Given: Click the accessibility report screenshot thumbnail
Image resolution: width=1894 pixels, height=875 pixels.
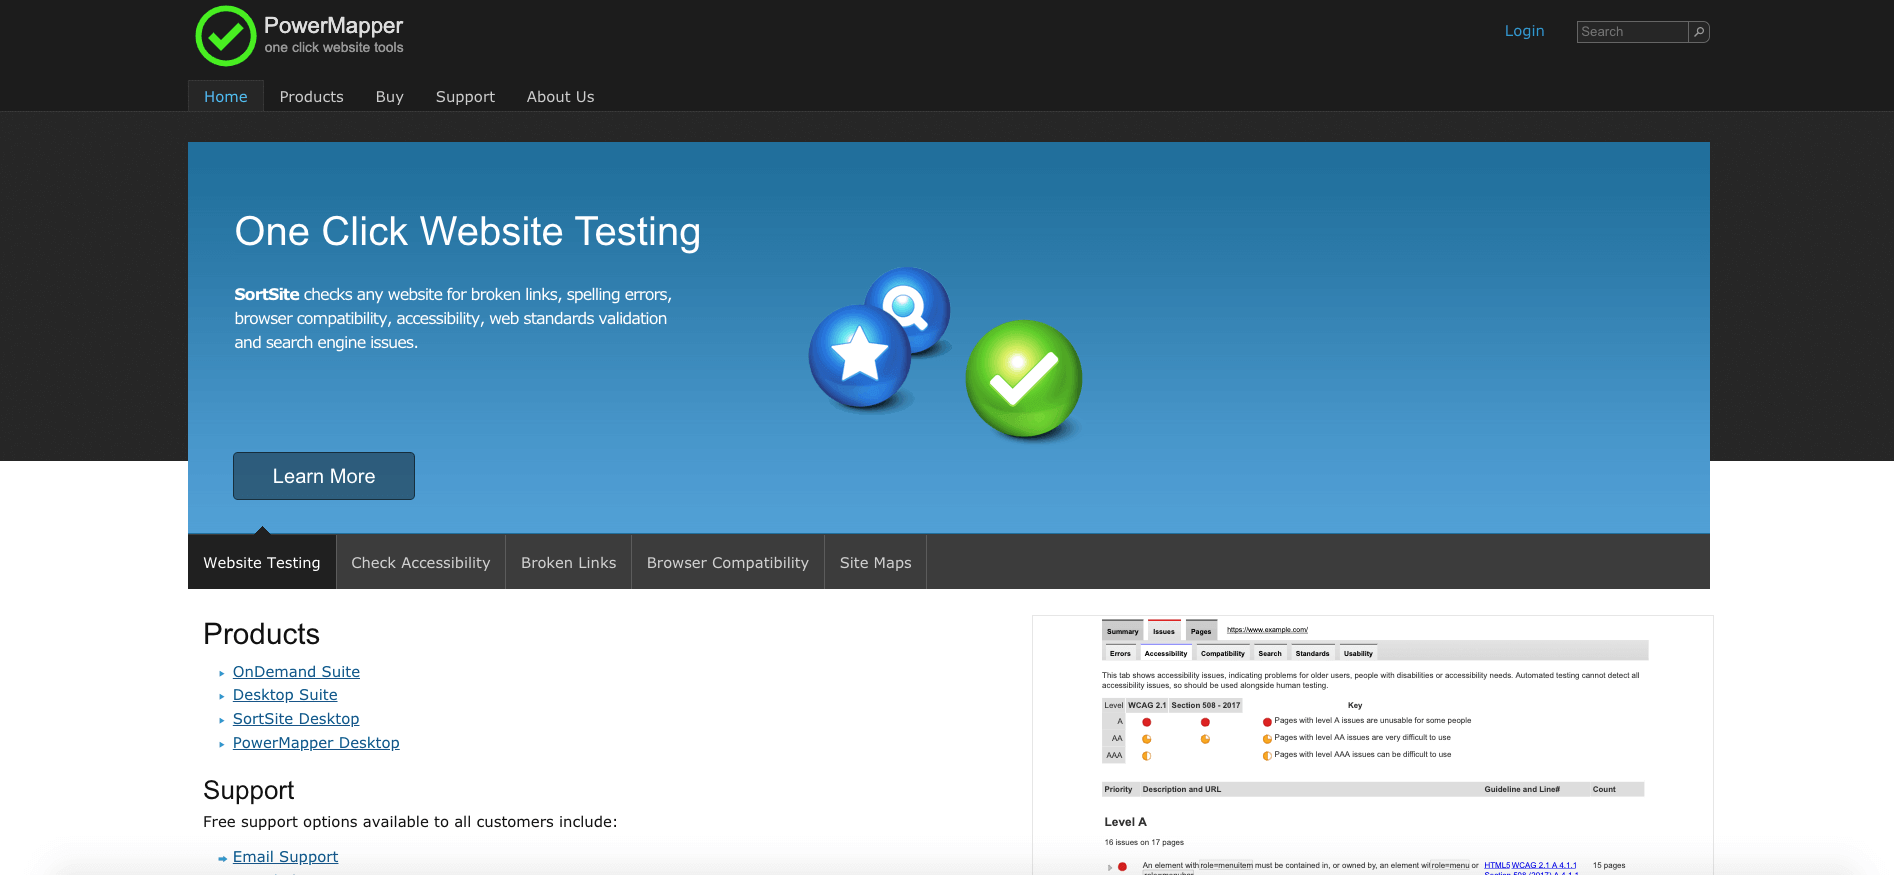Looking at the screenshot, I should pyautogui.click(x=1372, y=745).
